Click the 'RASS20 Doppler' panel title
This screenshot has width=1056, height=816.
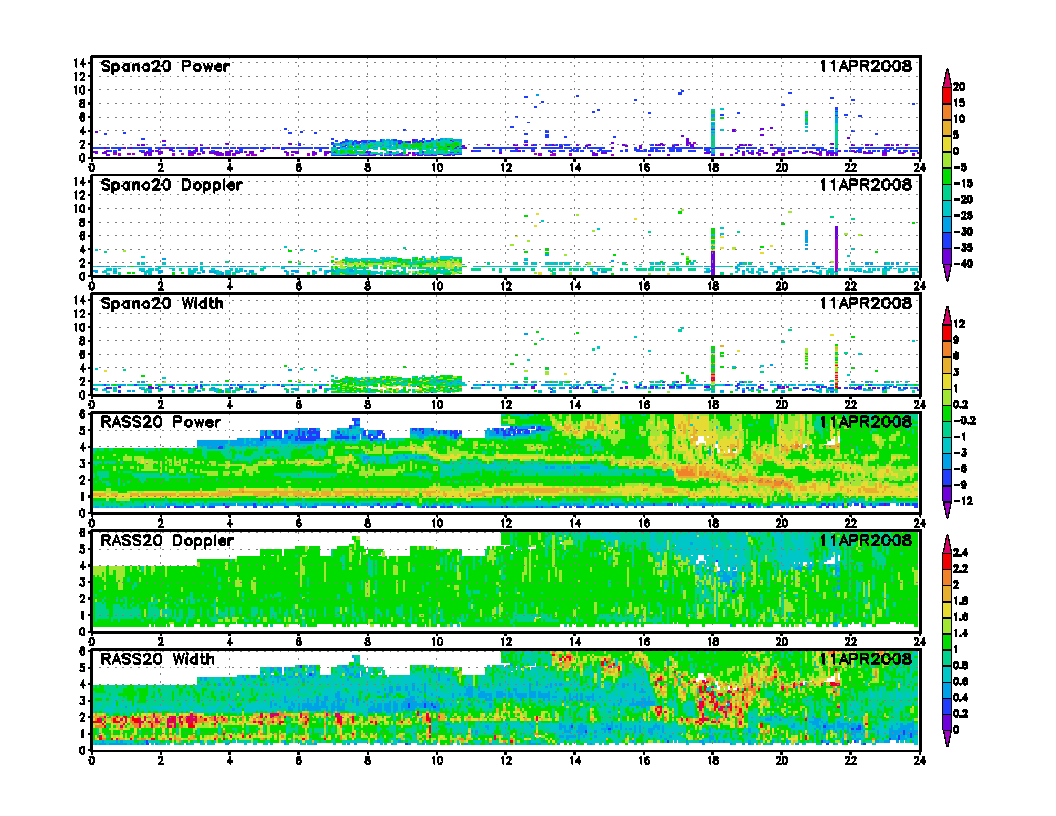pos(166,541)
